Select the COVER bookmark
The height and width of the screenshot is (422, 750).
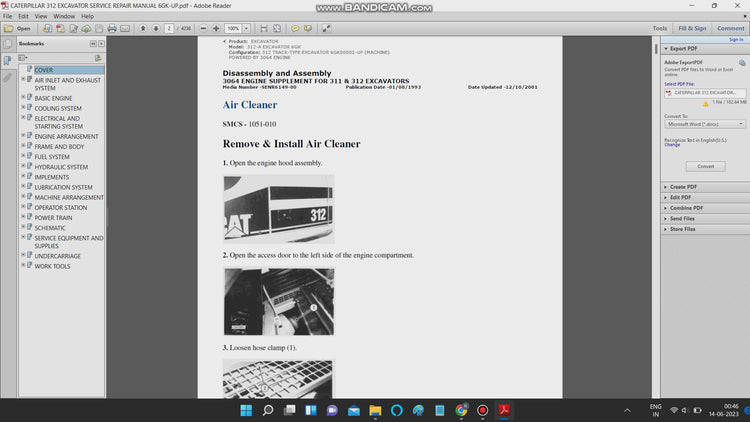tap(44, 70)
